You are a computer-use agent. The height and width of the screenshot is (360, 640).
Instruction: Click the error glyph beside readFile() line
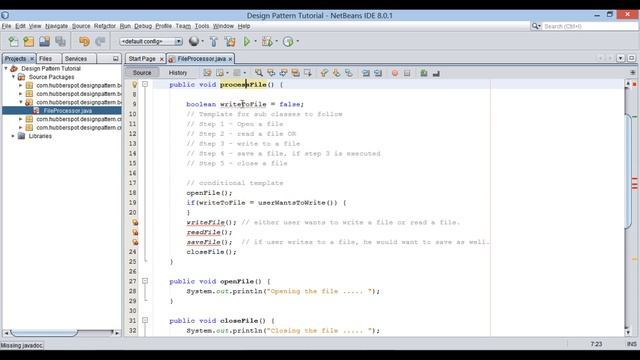[x=135, y=232]
